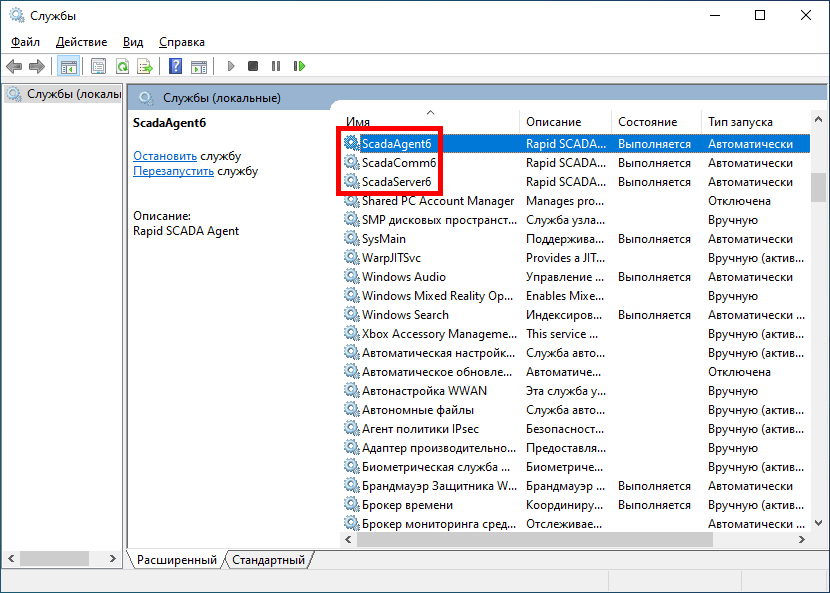Viewport: 830px width, 593px height.
Task: Click the Start service play icon
Action: click(231, 66)
